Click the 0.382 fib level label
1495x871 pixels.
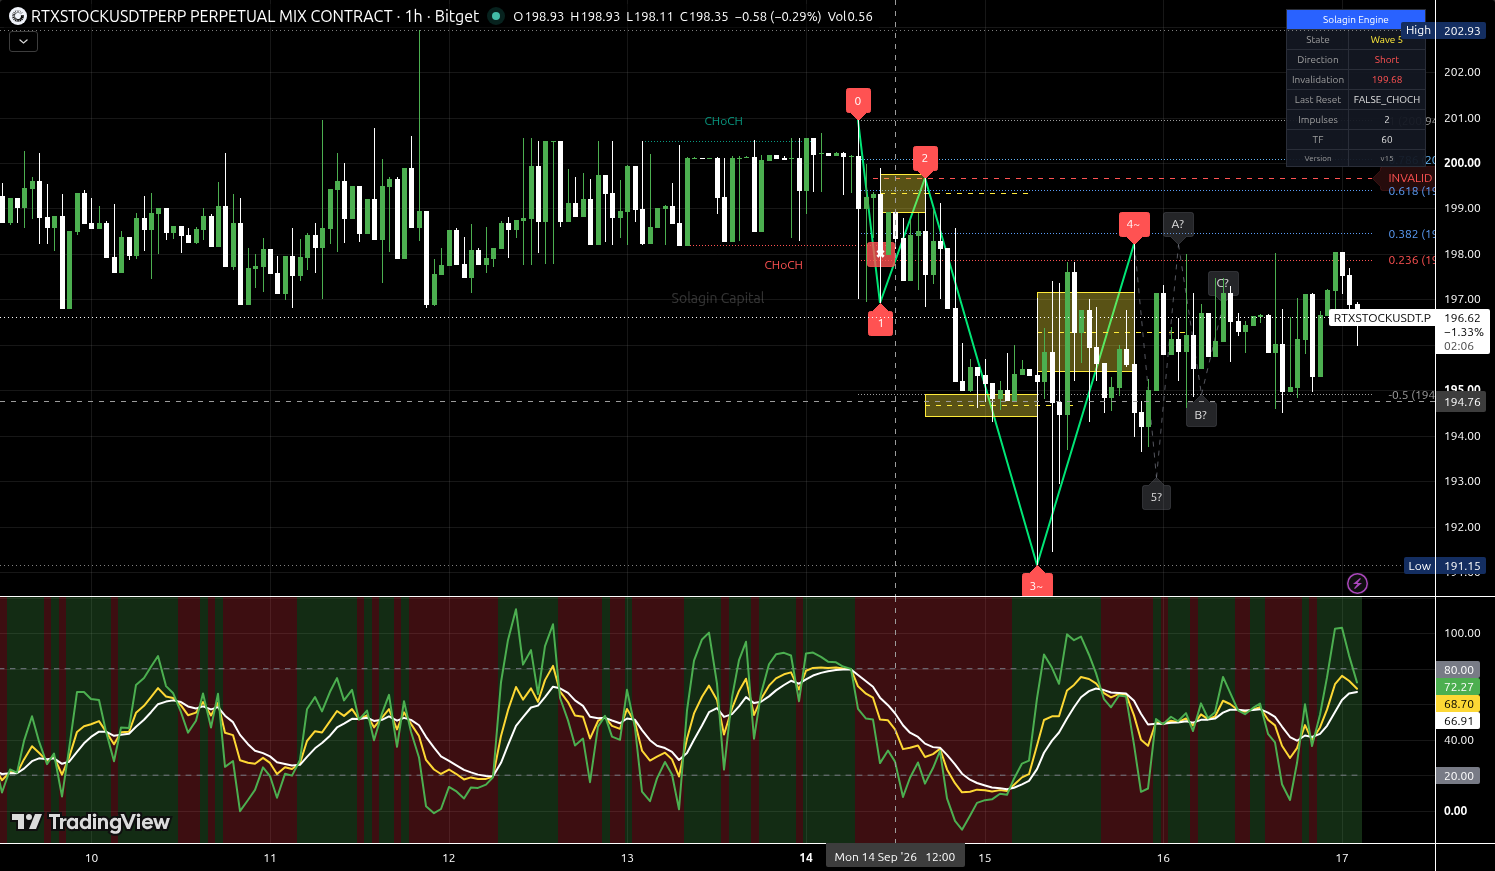(1411, 234)
